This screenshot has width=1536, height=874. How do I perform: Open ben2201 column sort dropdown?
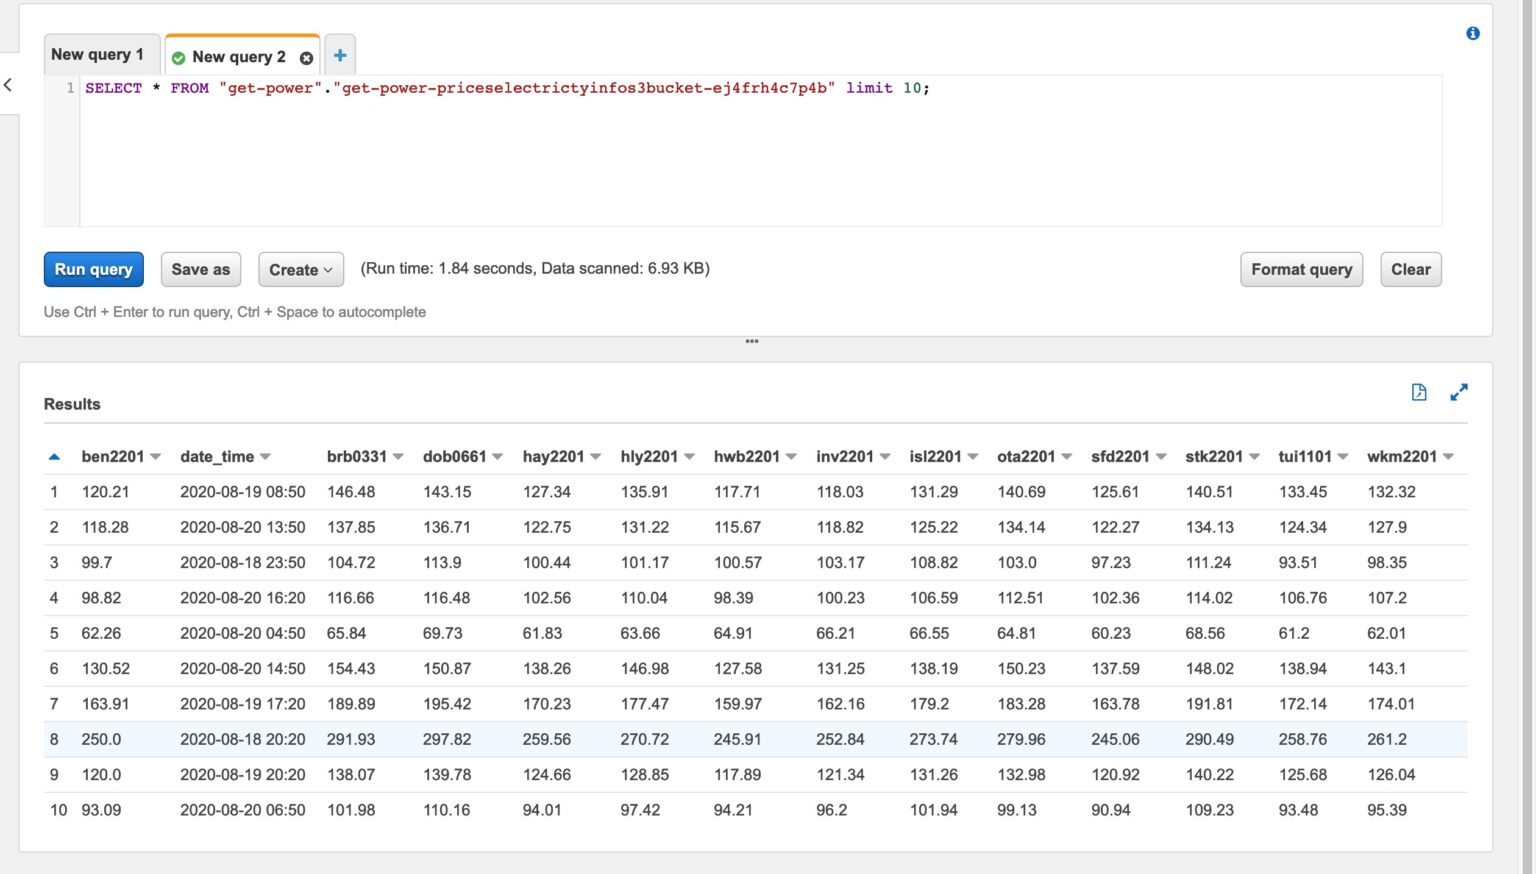point(155,457)
